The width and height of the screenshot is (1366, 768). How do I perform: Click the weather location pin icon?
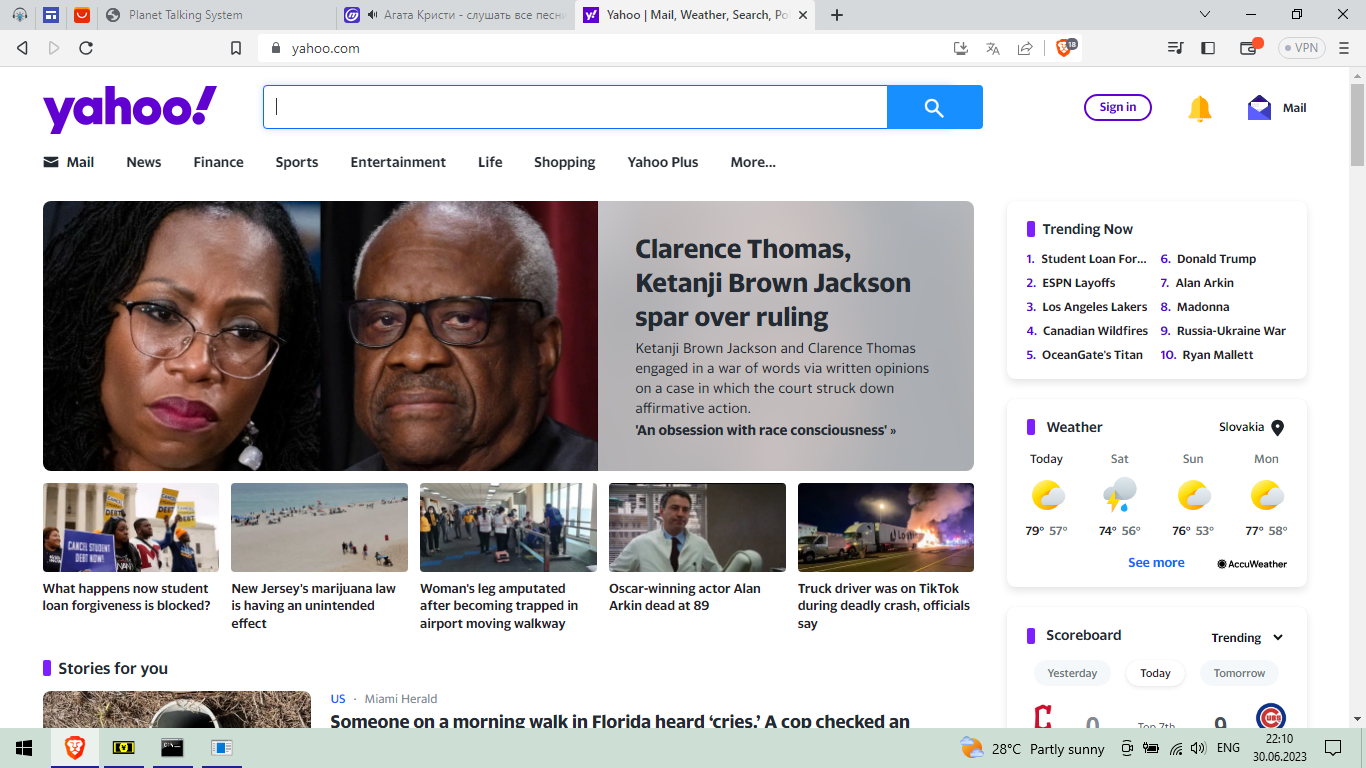(x=1277, y=427)
